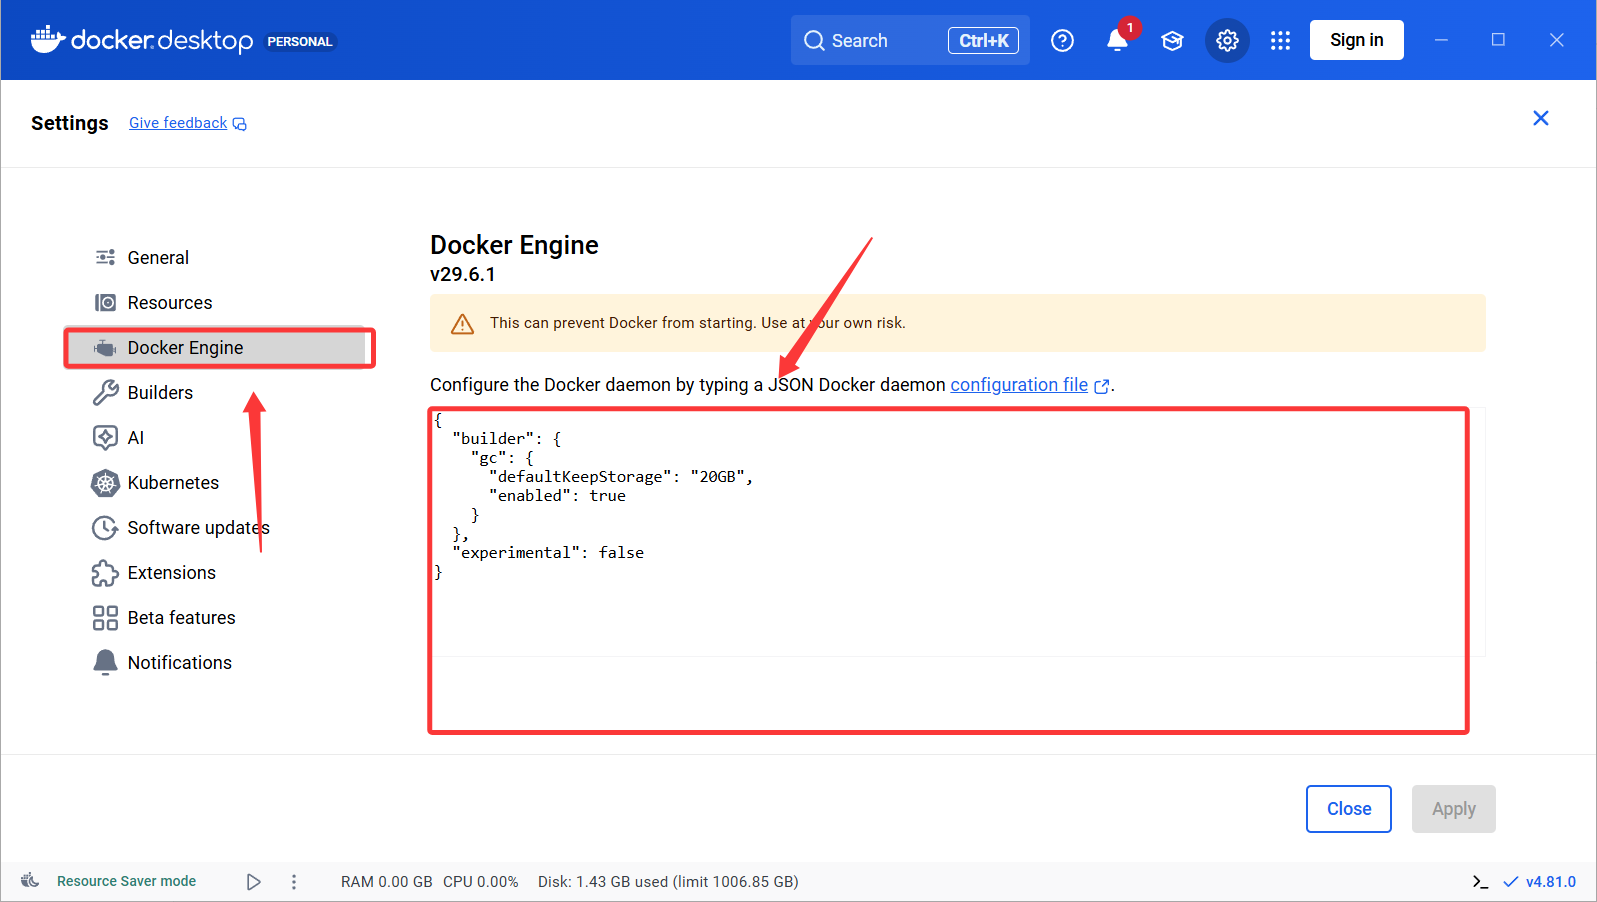This screenshot has height=902, width=1597.
Task: Open the Learning center graduation cap icon
Action: [x=1172, y=40]
